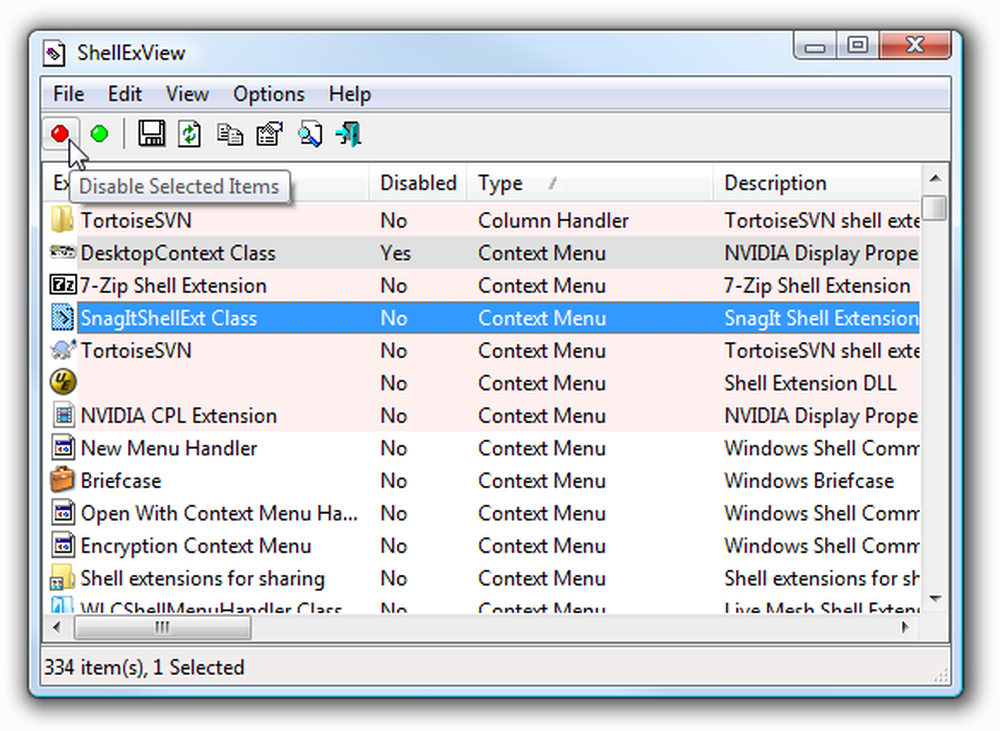Select the NVIDIA CPL Extension row name
The width and height of the screenshot is (1000, 731).
[x=179, y=416]
